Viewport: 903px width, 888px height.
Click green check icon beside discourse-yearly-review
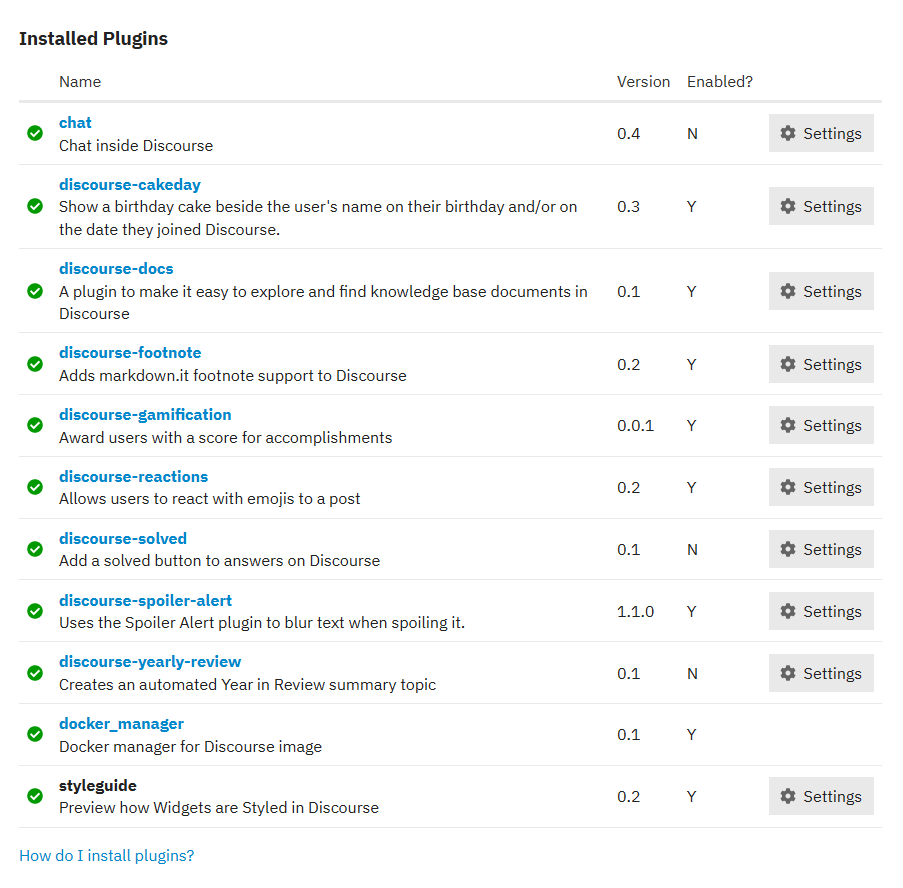35,673
